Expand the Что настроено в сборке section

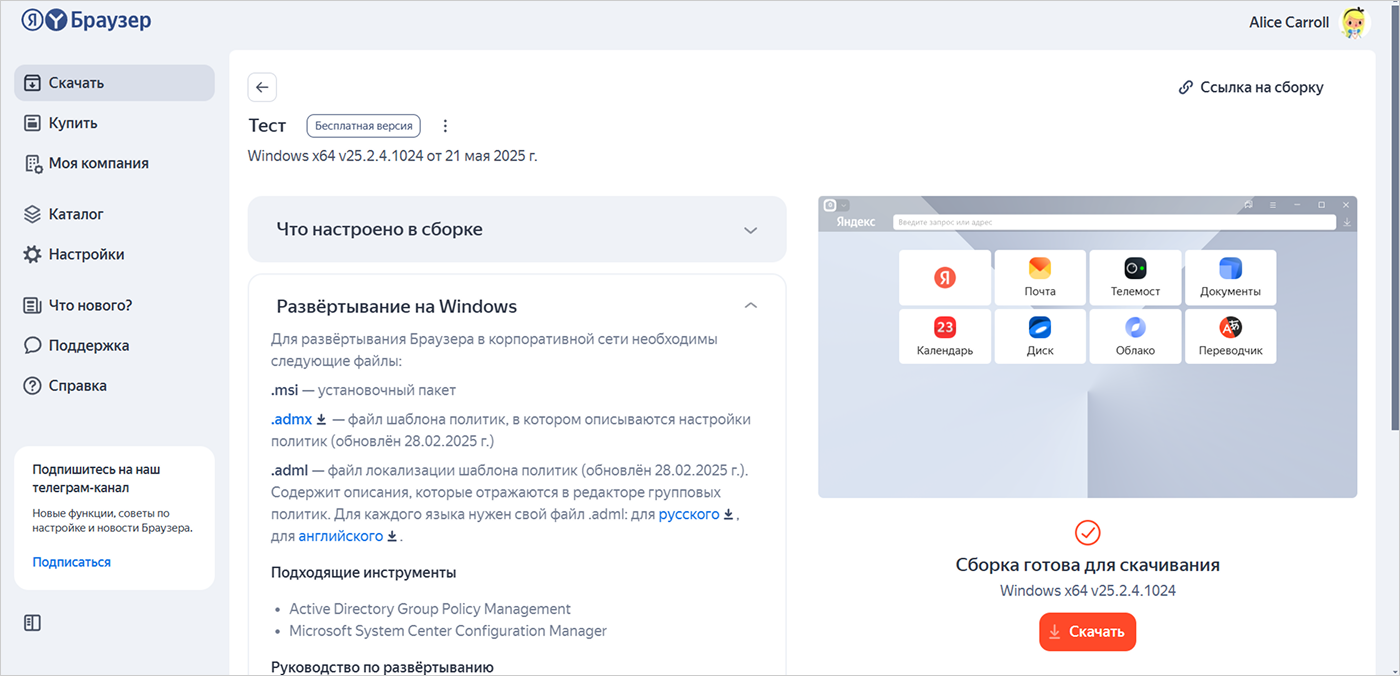[x=751, y=230]
